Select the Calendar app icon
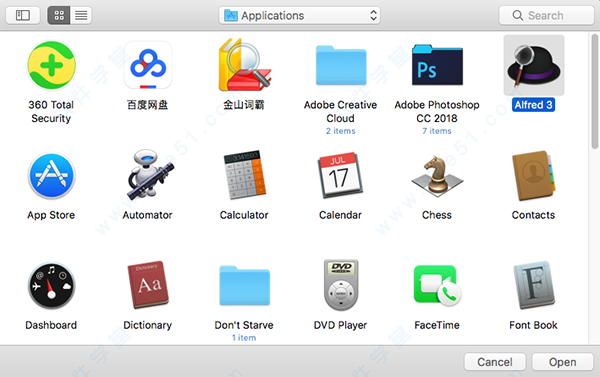This screenshot has width=600, height=377. click(340, 175)
